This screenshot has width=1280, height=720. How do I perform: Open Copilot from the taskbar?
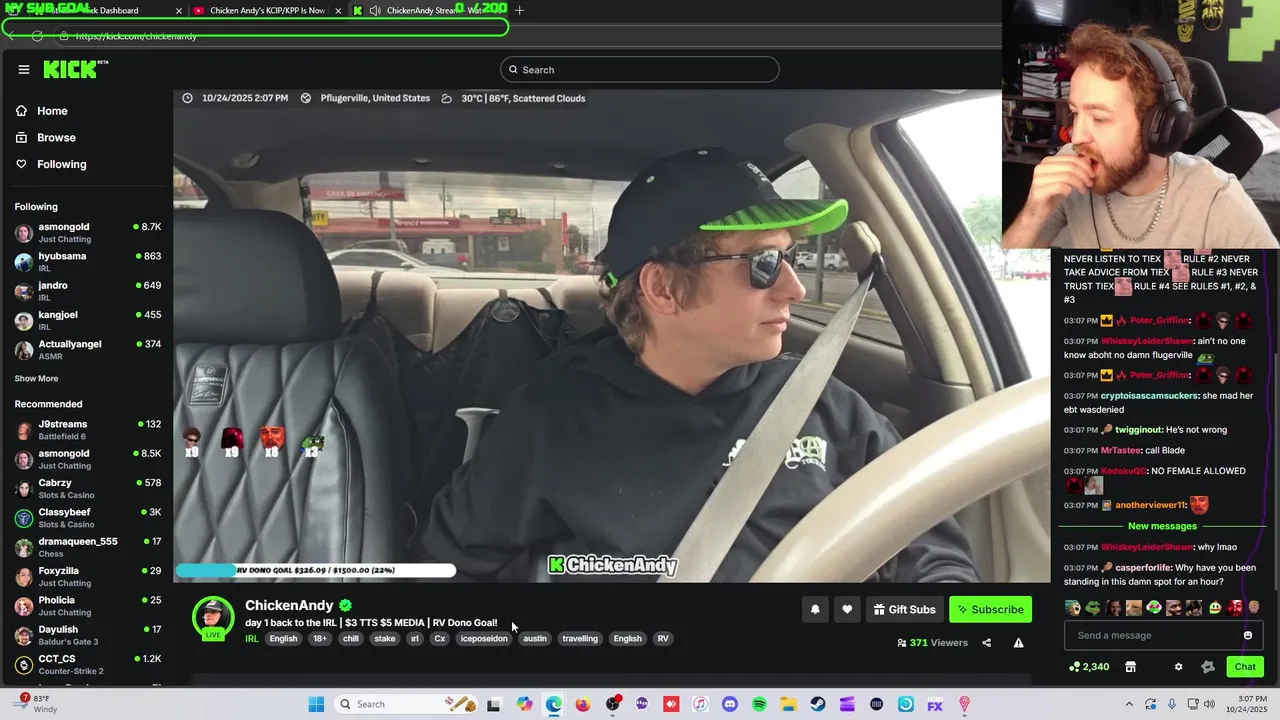coord(524,704)
